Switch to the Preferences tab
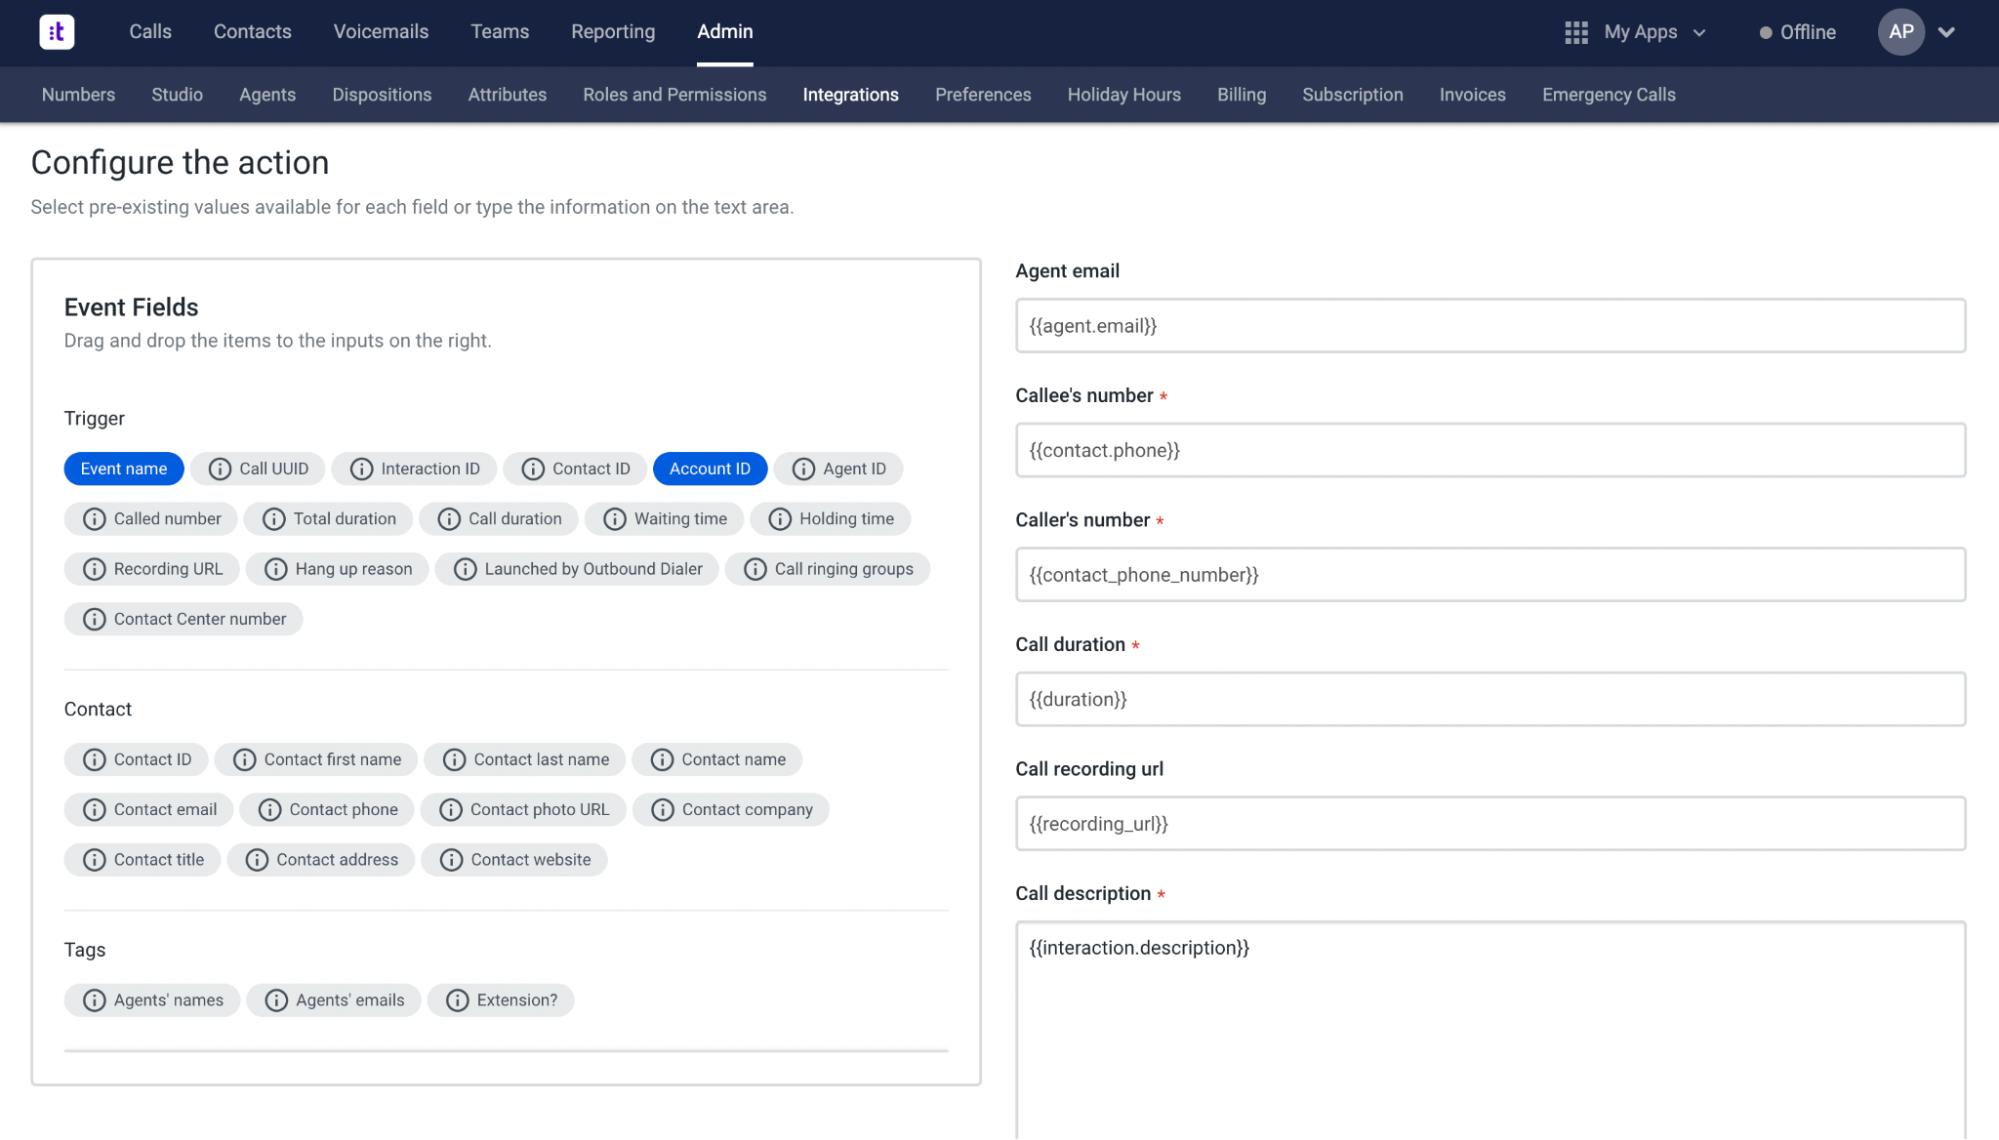The image size is (1999, 1140). click(983, 95)
